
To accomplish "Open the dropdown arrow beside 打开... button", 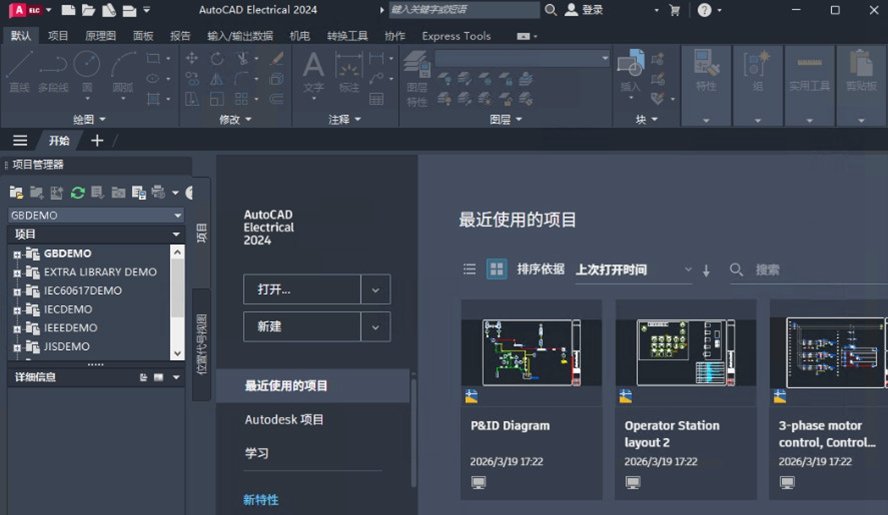I will (x=375, y=290).
